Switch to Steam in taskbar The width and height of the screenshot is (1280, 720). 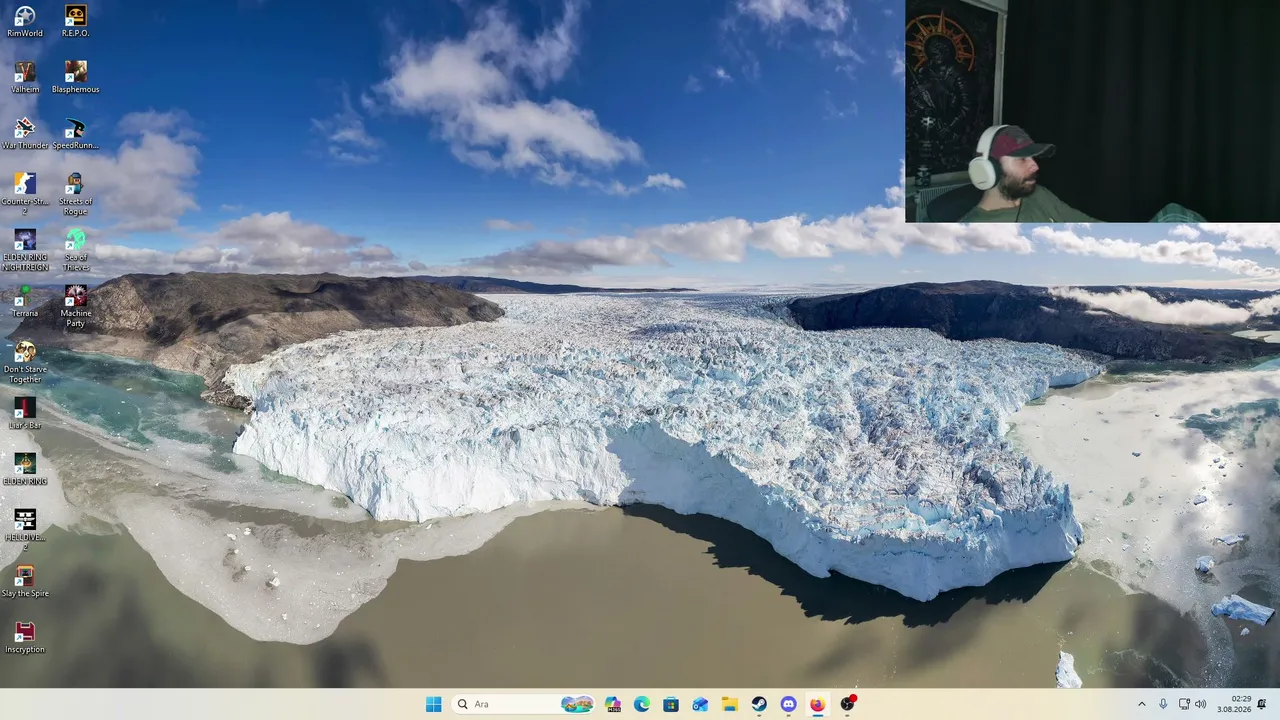pyautogui.click(x=759, y=704)
